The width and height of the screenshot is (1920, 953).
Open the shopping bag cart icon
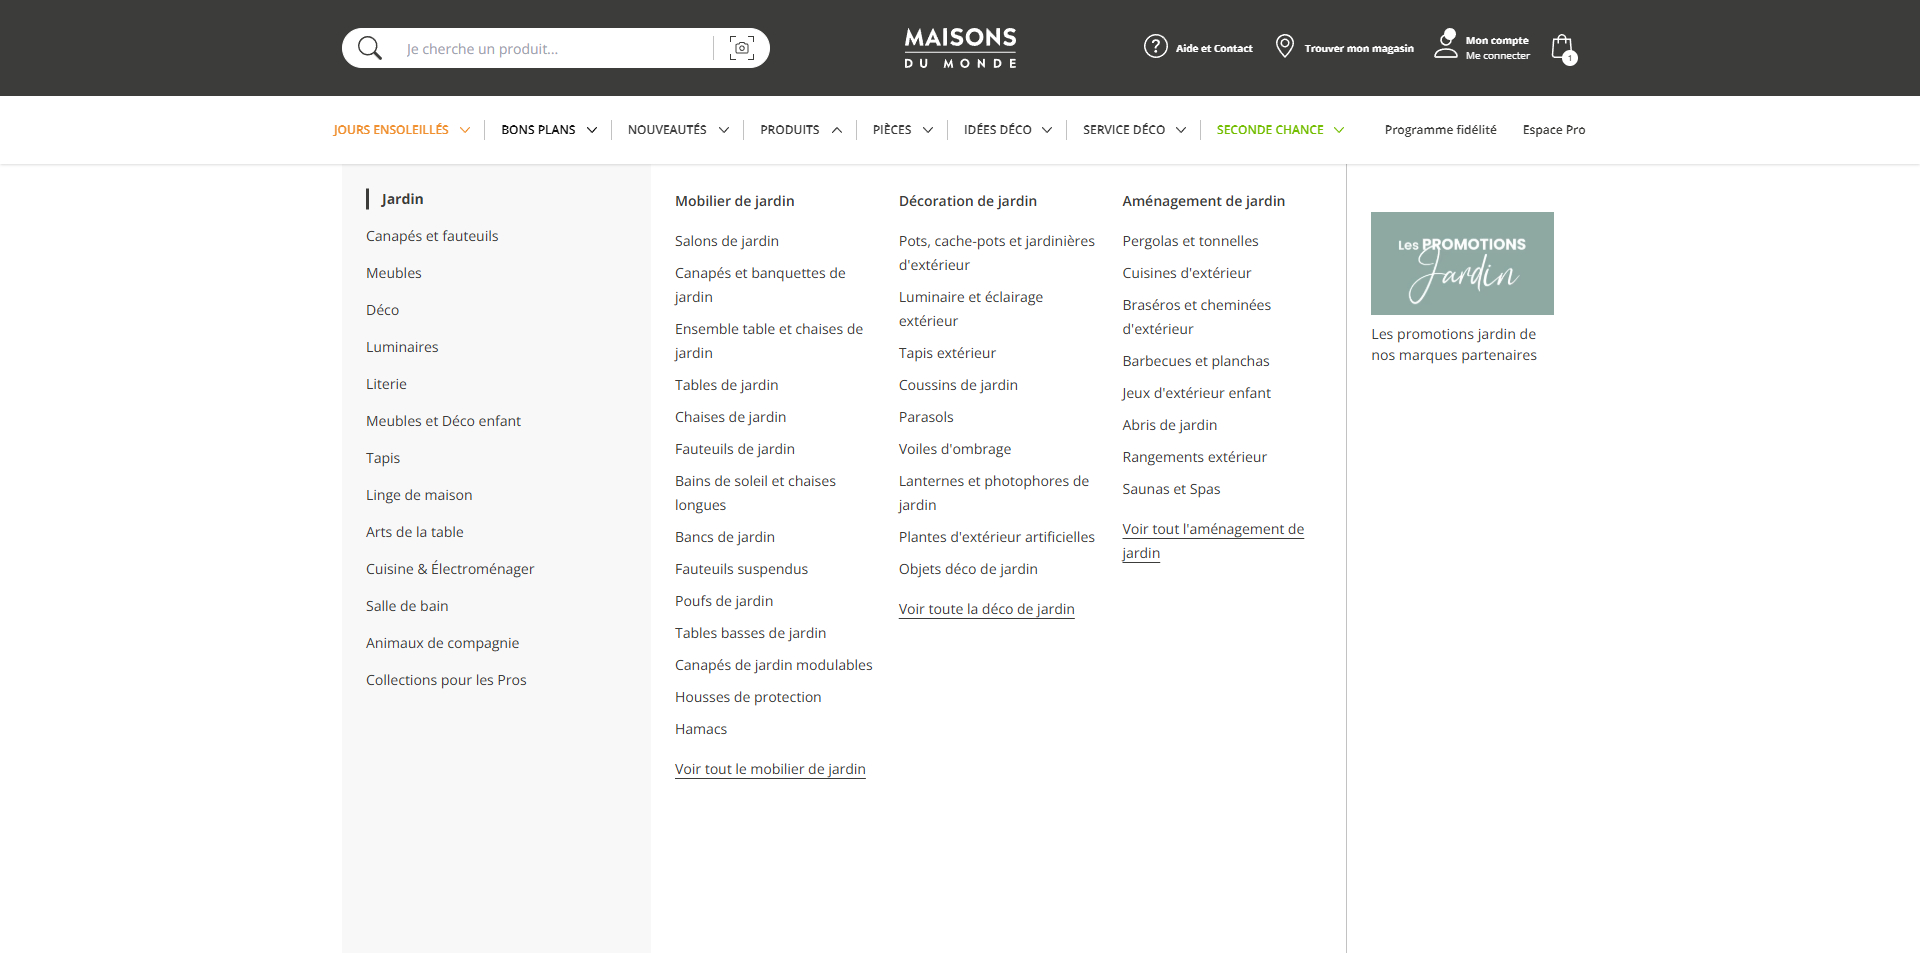point(1563,48)
